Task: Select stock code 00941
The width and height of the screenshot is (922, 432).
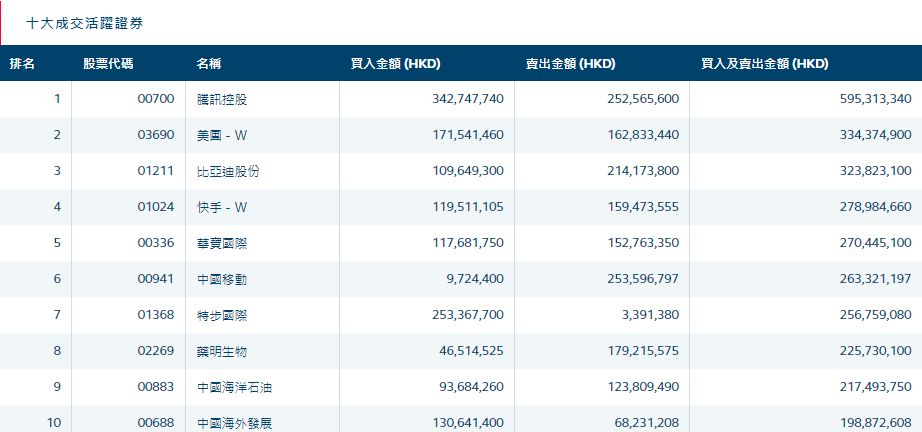Action: point(156,279)
